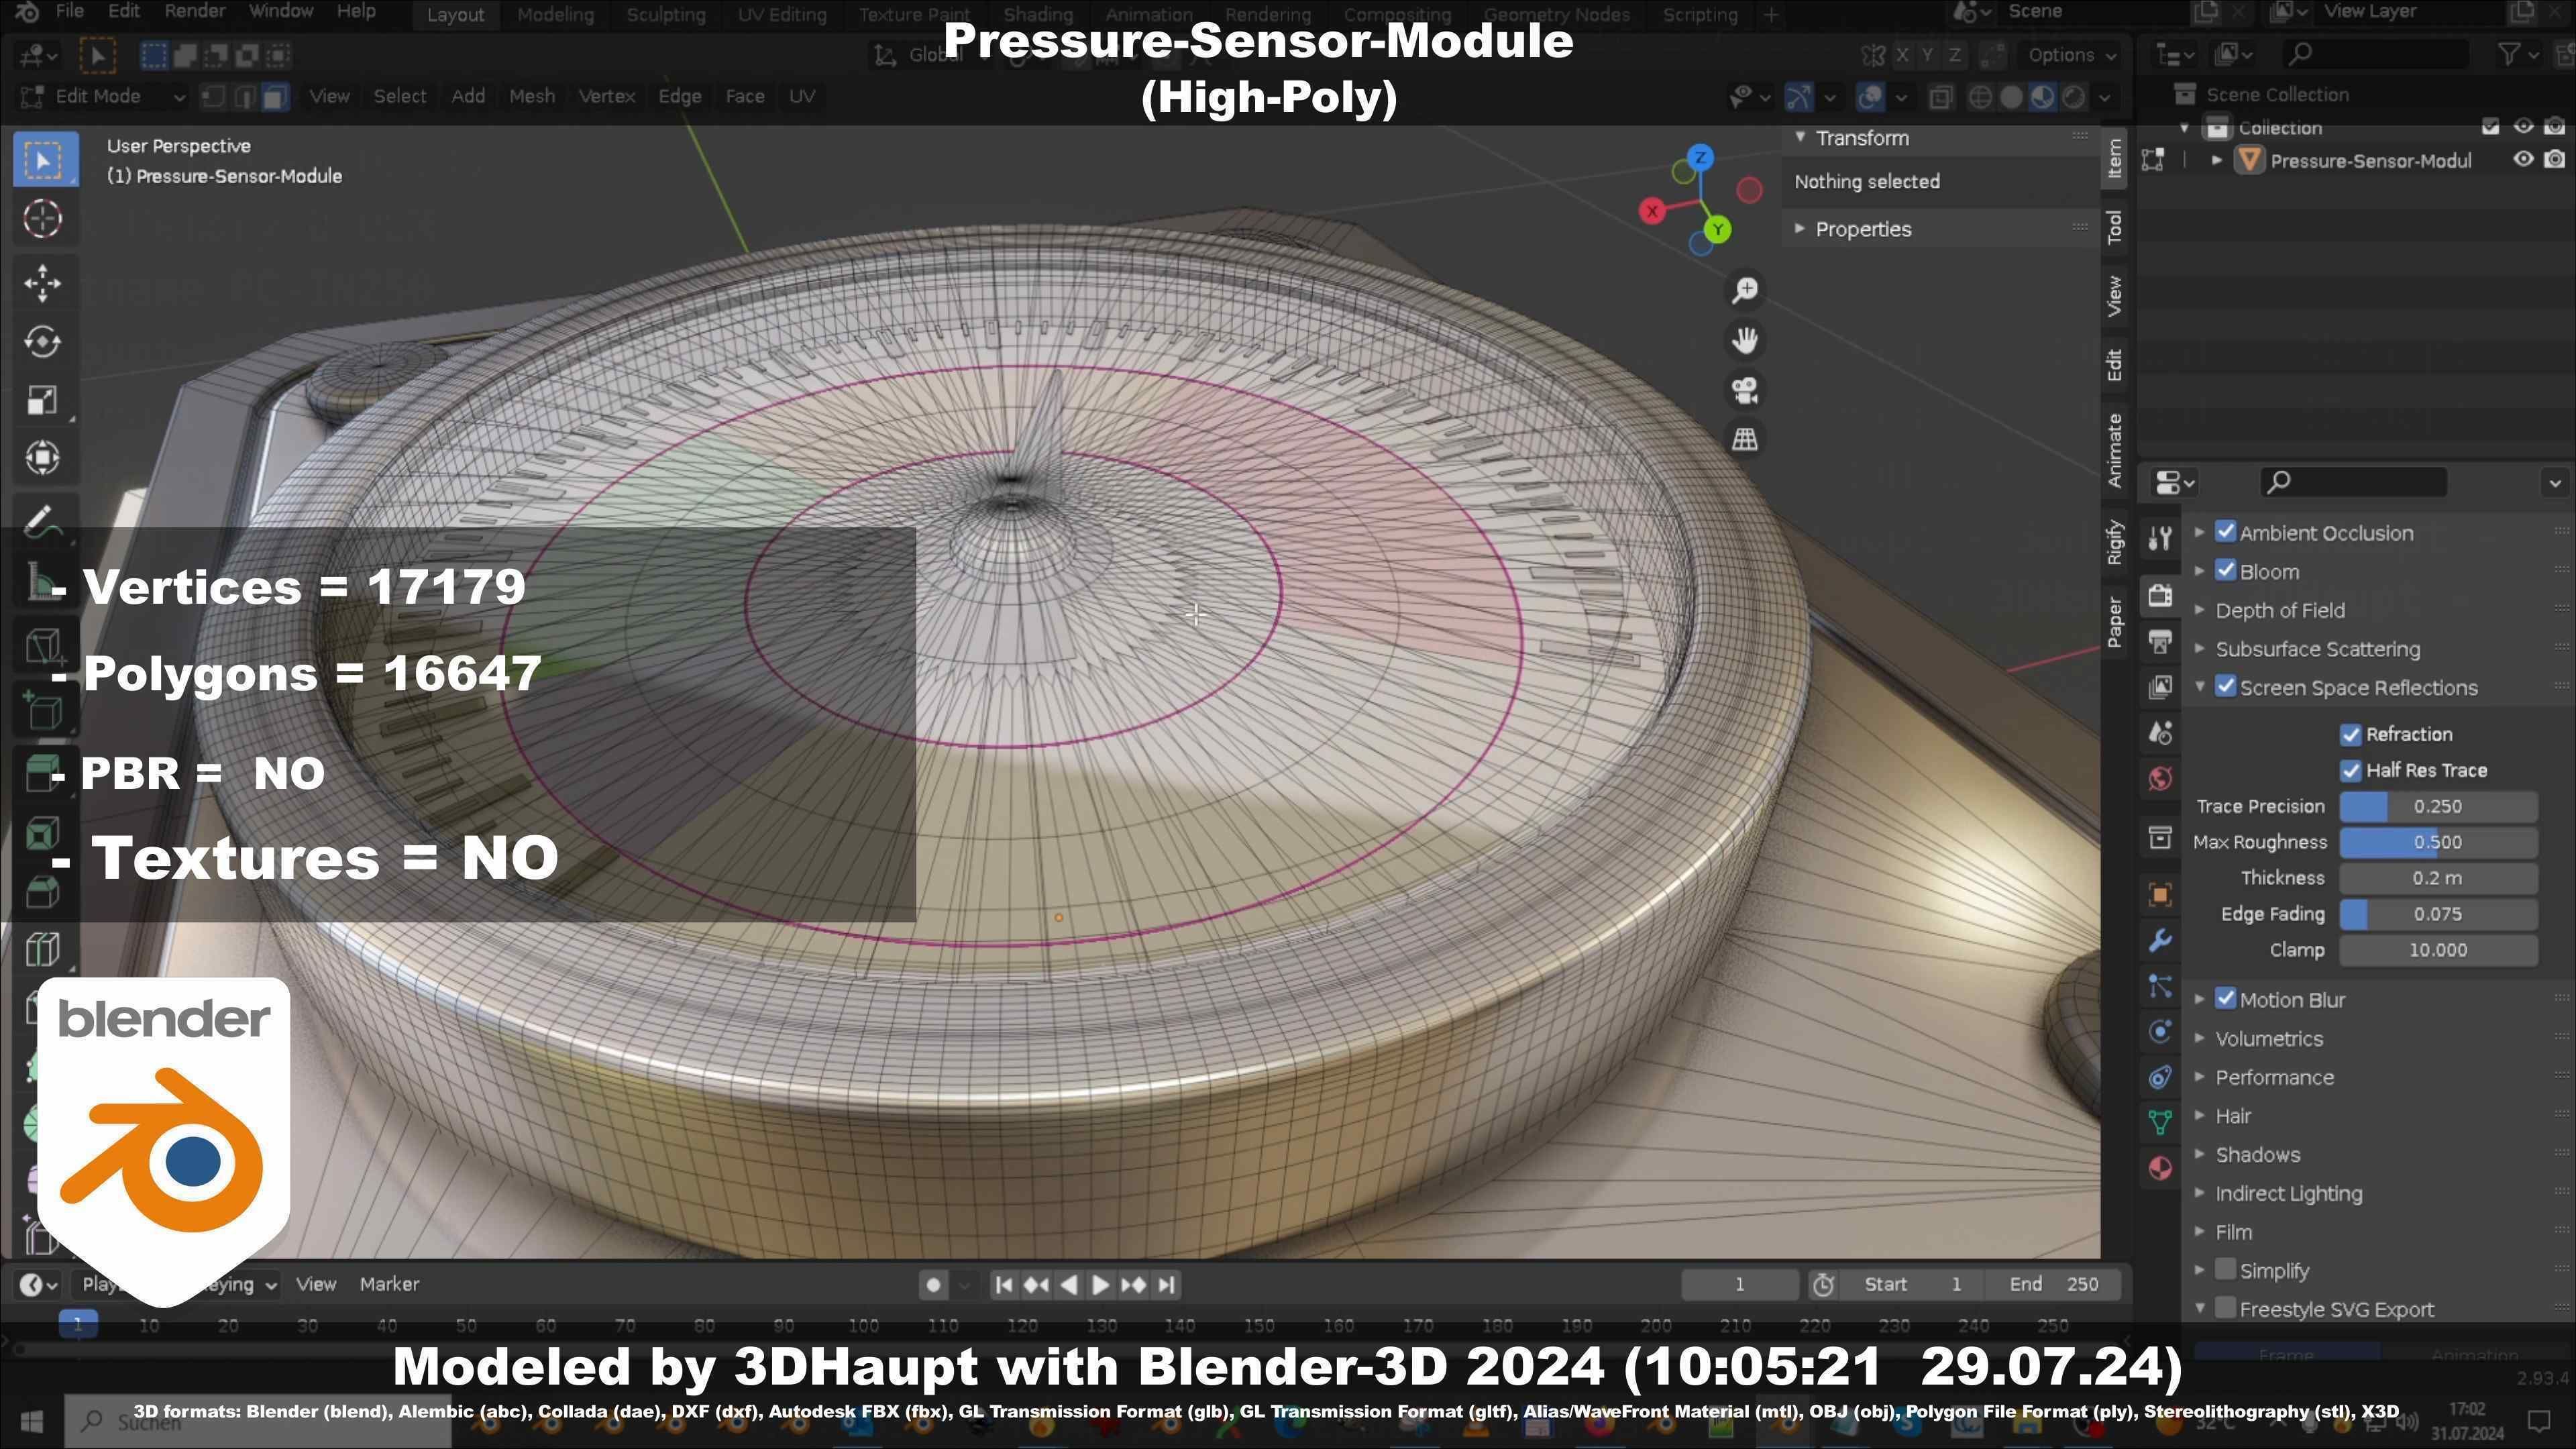2576x1449 pixels.
Task: Click the pan view hand icon
Action: (x=1745, y=340)
